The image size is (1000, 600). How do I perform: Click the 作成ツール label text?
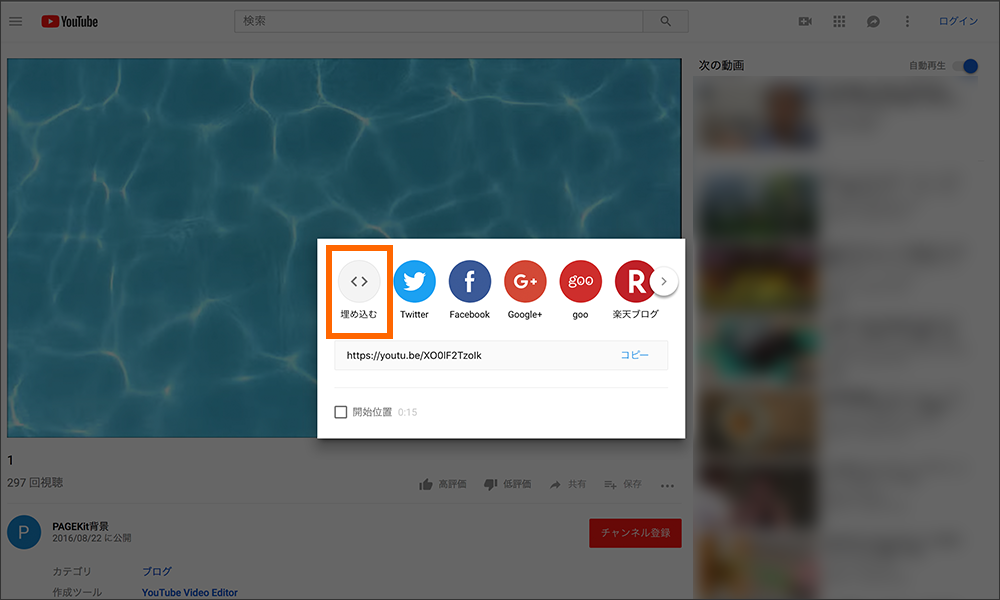77,592
